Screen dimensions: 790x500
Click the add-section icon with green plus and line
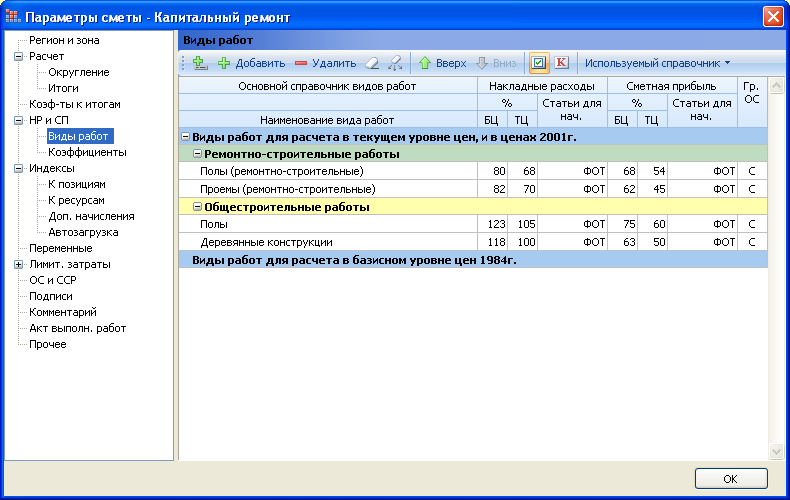point(201,63)
